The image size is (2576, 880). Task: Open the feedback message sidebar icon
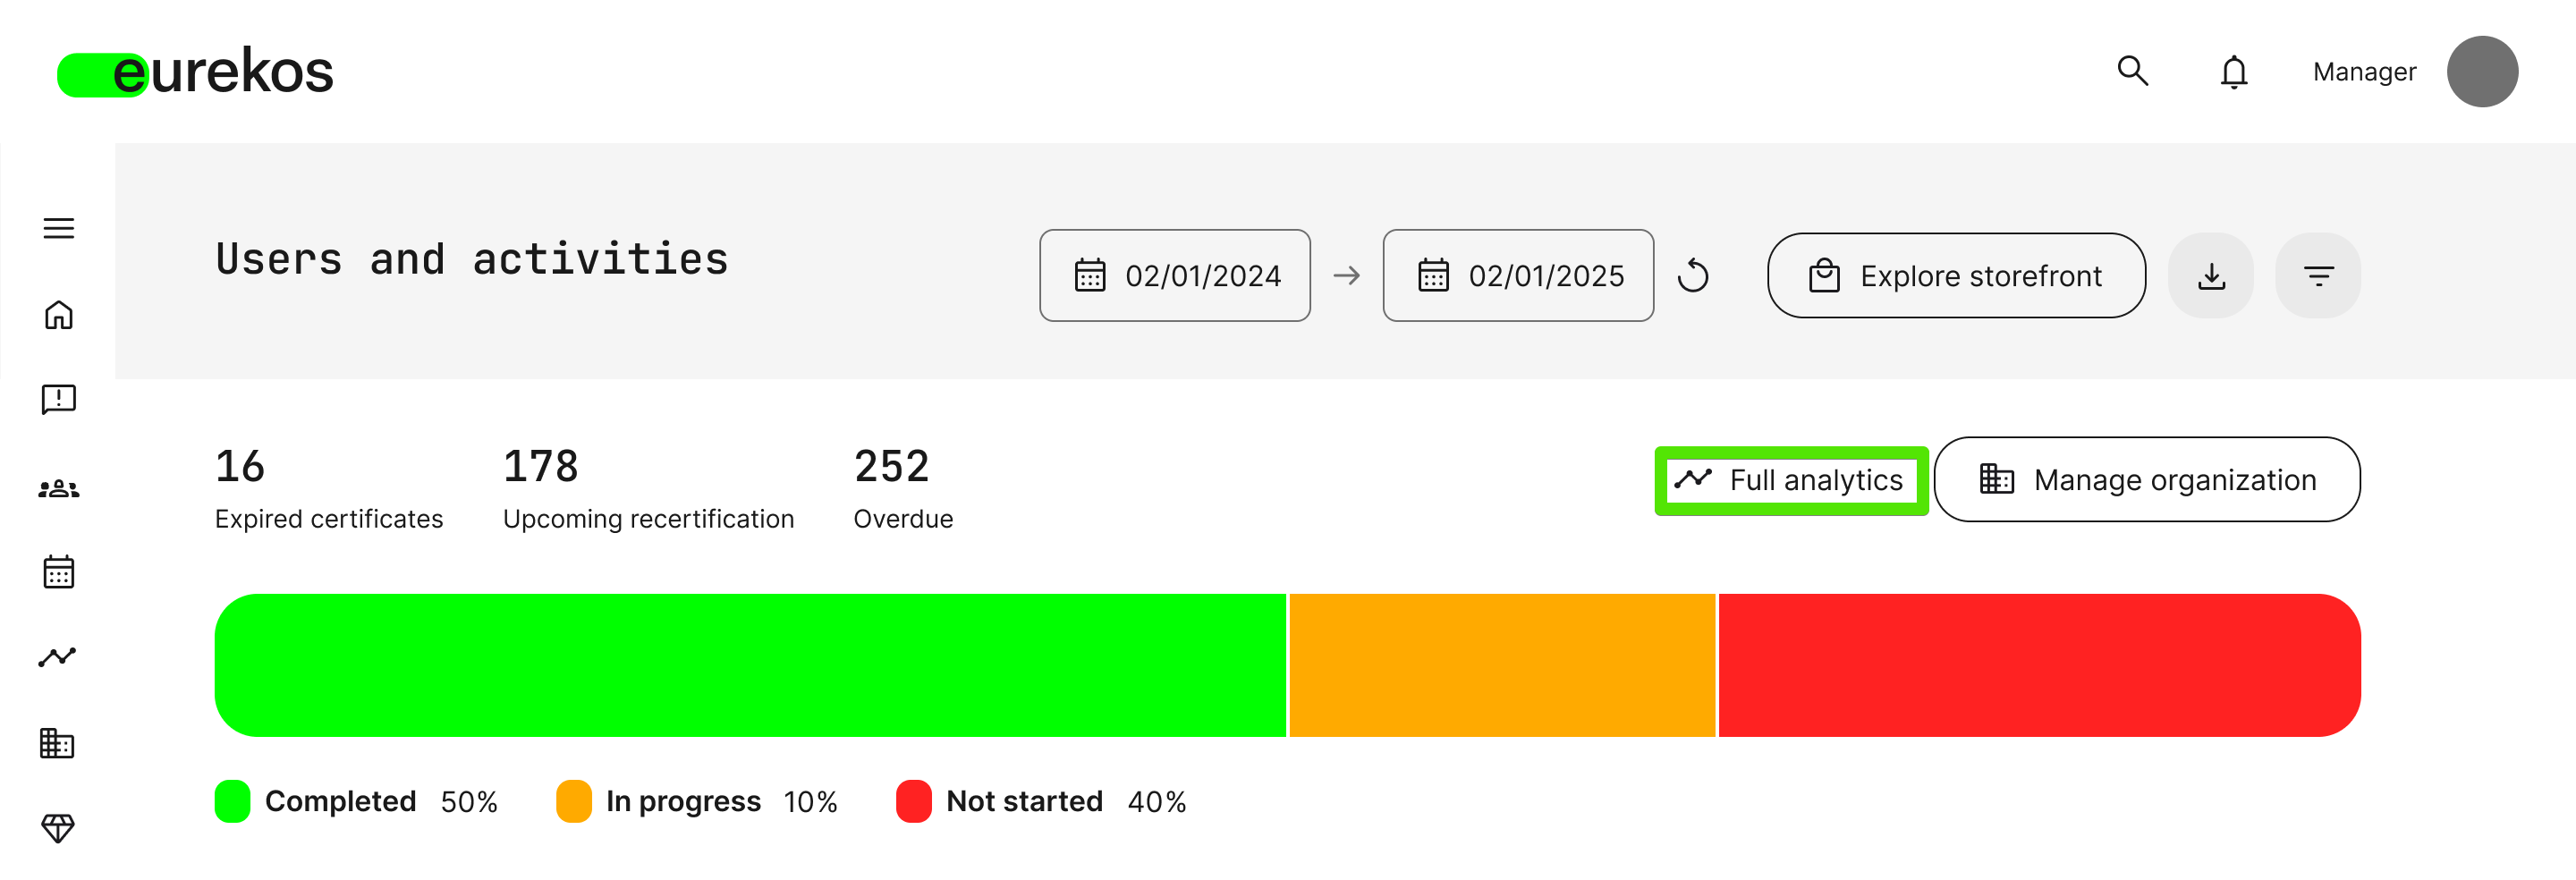click(x=59, y=400)
